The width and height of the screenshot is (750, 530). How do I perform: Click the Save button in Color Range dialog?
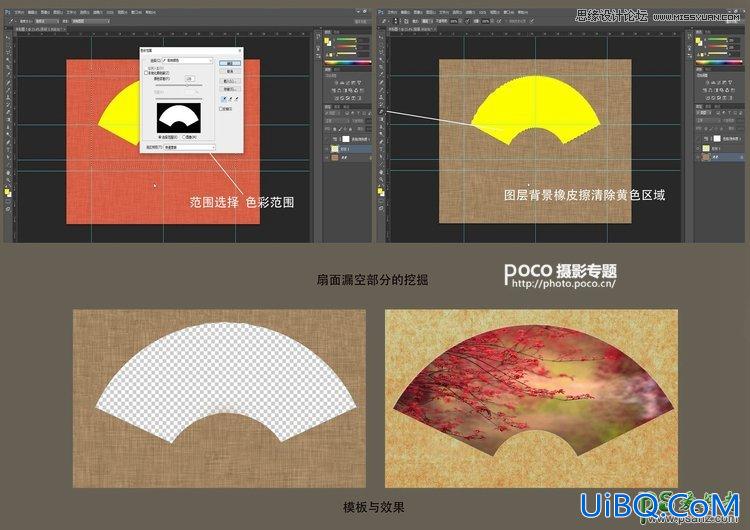pyautogui.click(x=230, y=89)
